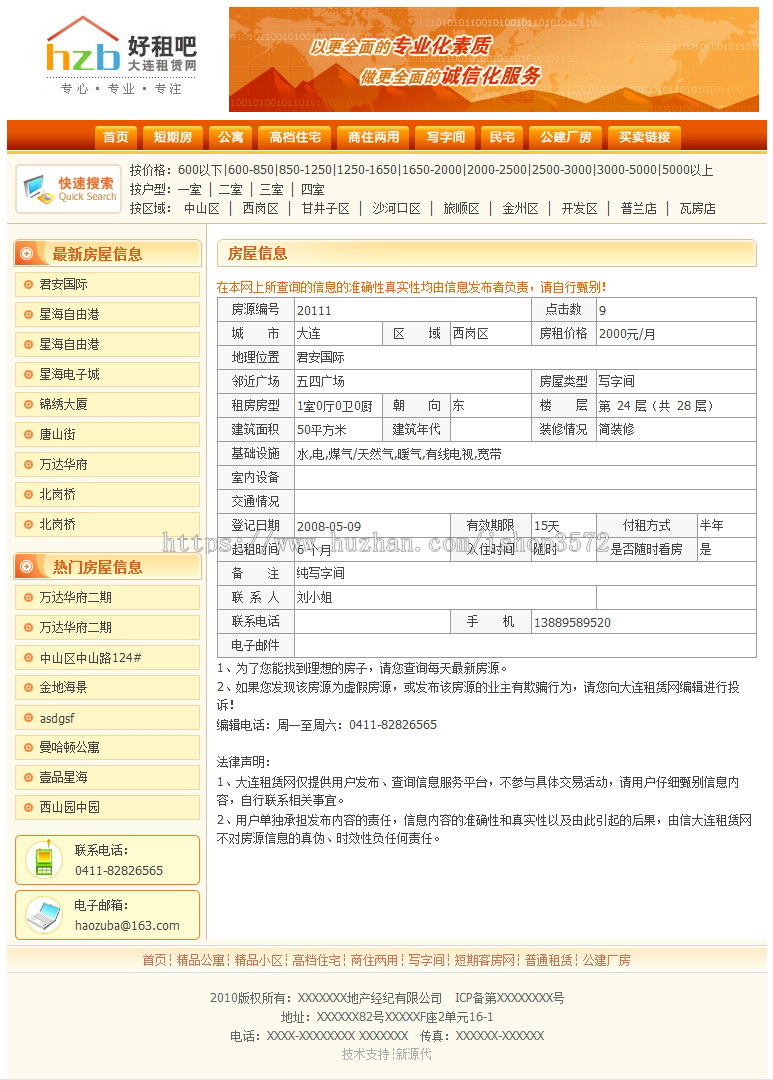Filter by price 2000-2500
Viewport: 773px width, 1080px height.
coord(497,170)
